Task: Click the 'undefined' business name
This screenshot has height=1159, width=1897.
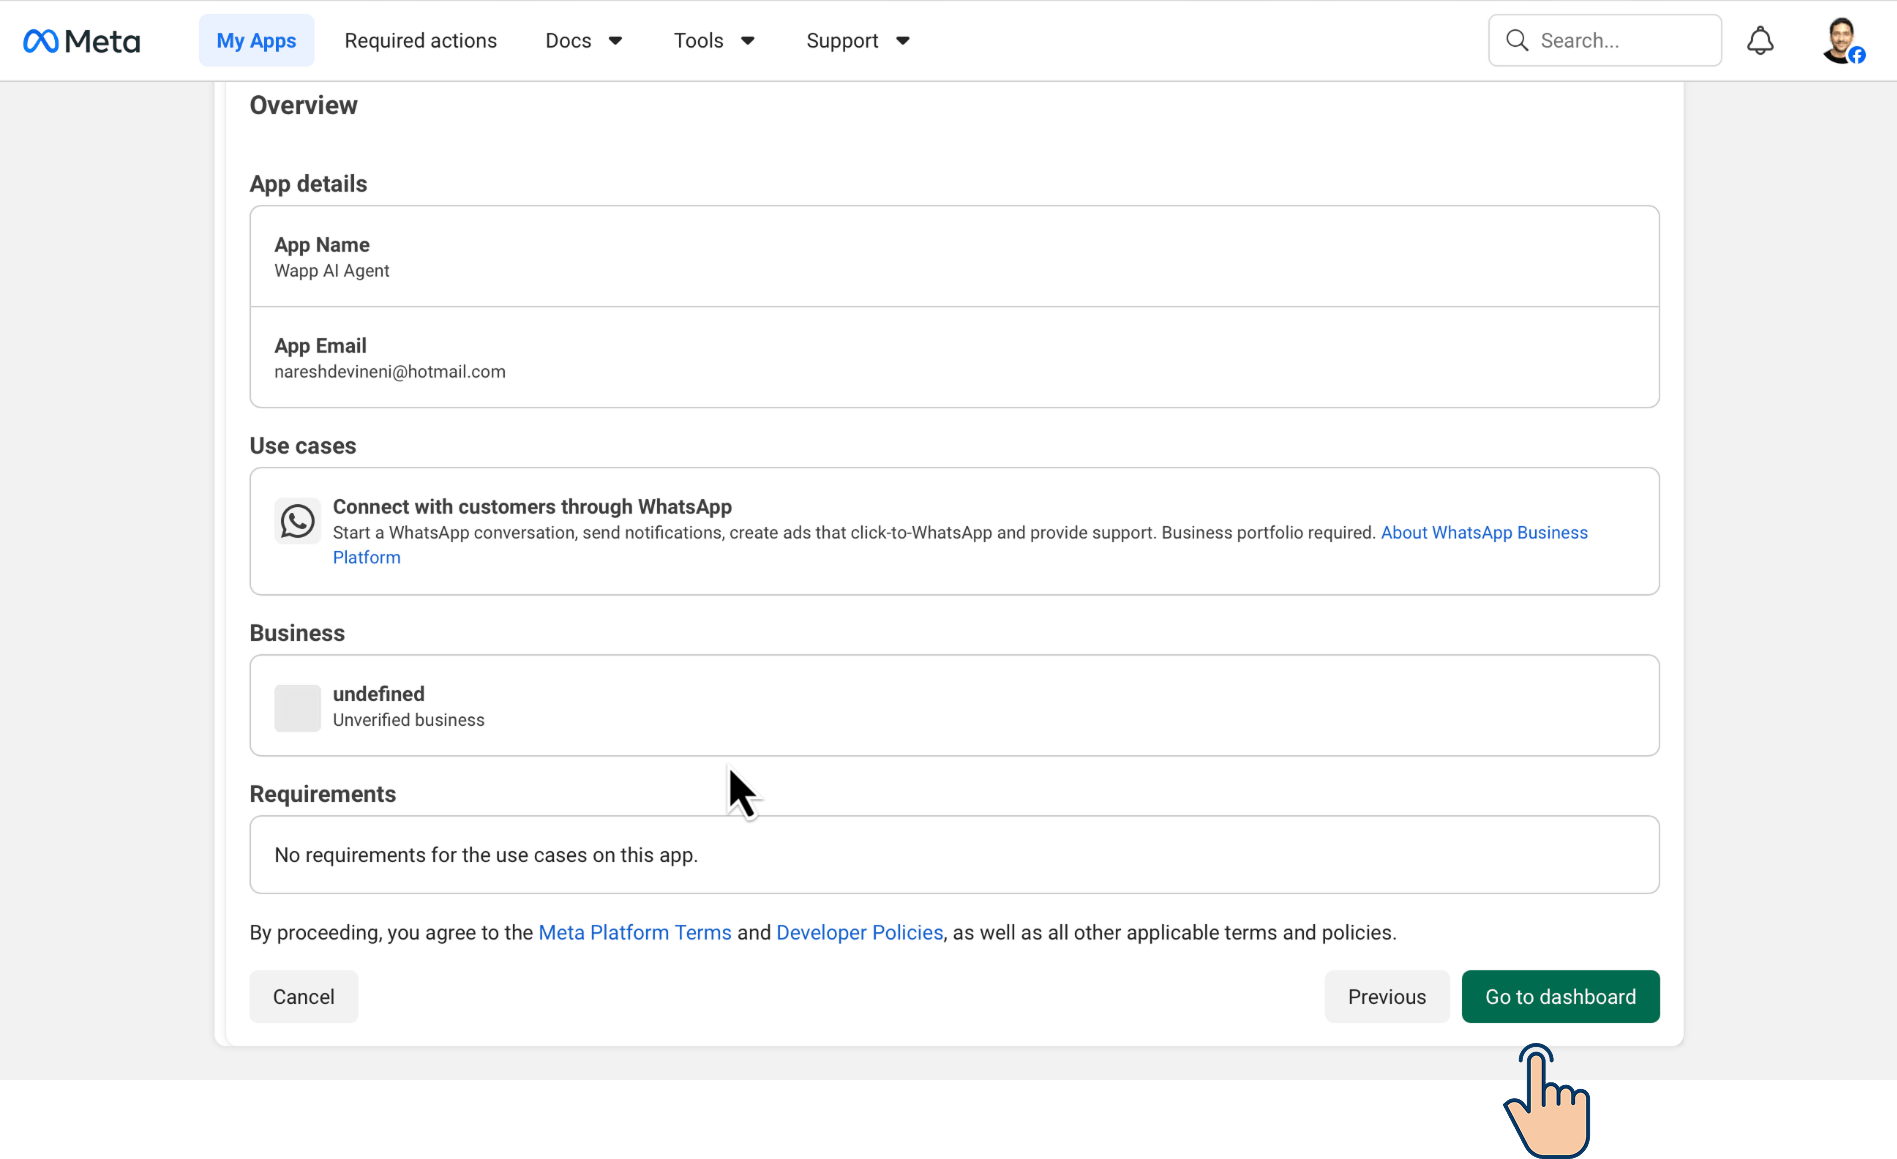Action: pyautogui.click(x=379, y=694)
